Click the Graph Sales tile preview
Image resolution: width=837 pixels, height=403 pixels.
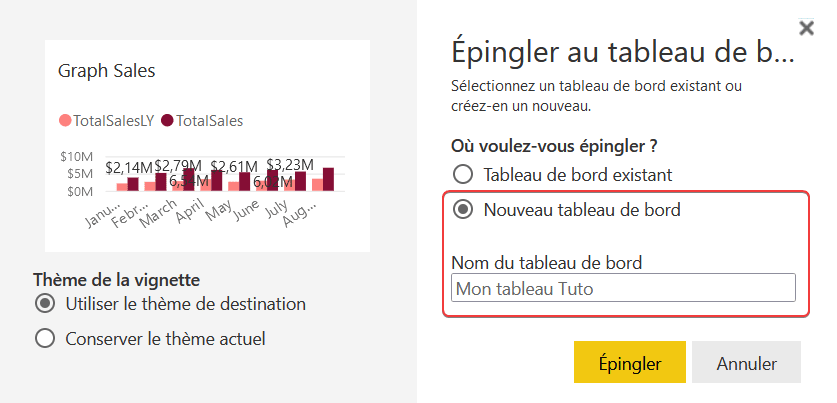tap(207, 146)
